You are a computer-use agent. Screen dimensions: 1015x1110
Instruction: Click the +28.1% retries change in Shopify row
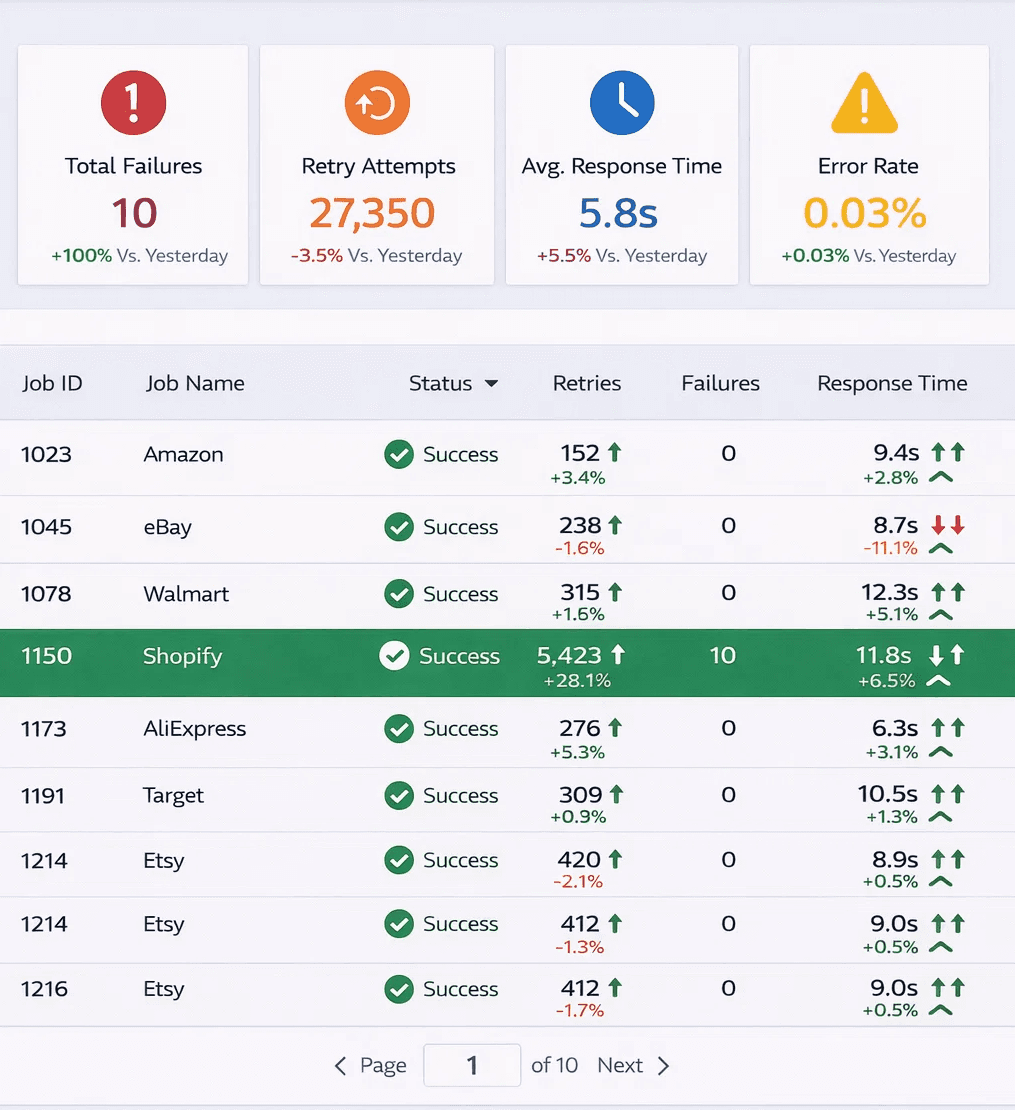pos(577,681)
